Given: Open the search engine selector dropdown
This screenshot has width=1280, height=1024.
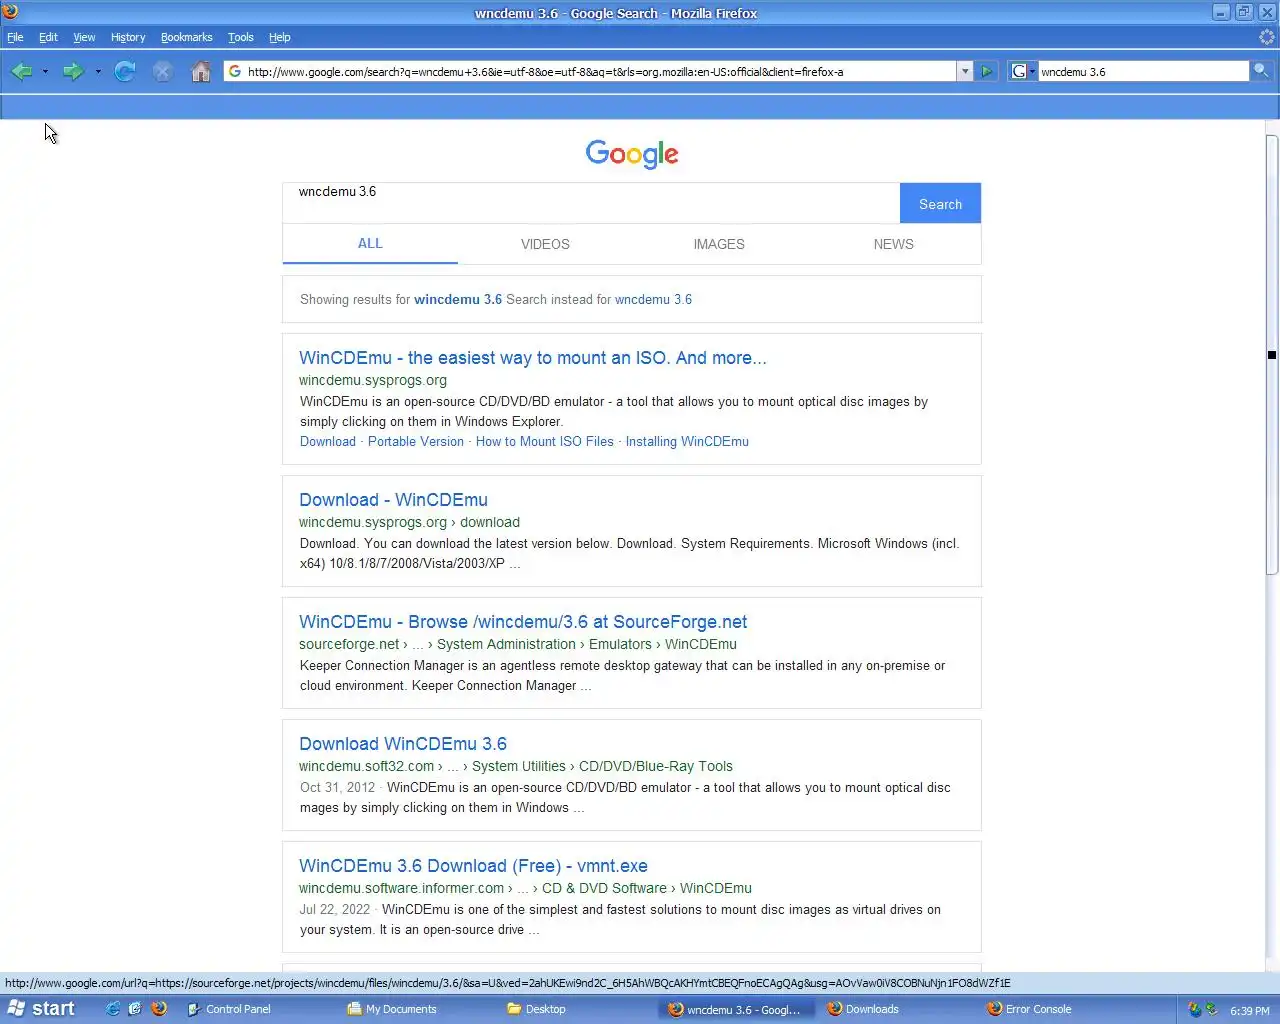Looking at the screenshot, I should pos(1023,71).
